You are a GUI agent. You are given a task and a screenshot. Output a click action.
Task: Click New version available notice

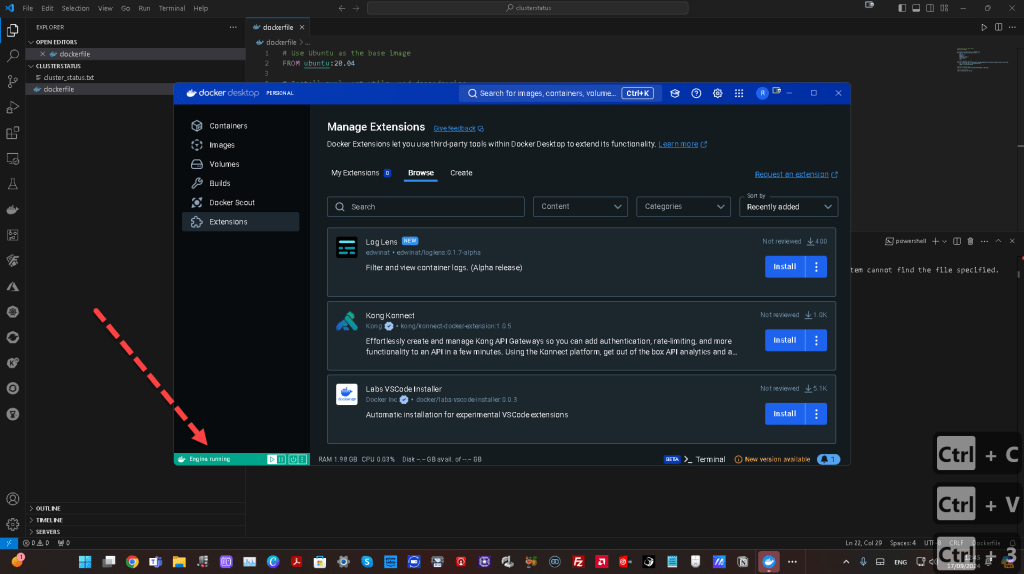click(x=773, y=459)
